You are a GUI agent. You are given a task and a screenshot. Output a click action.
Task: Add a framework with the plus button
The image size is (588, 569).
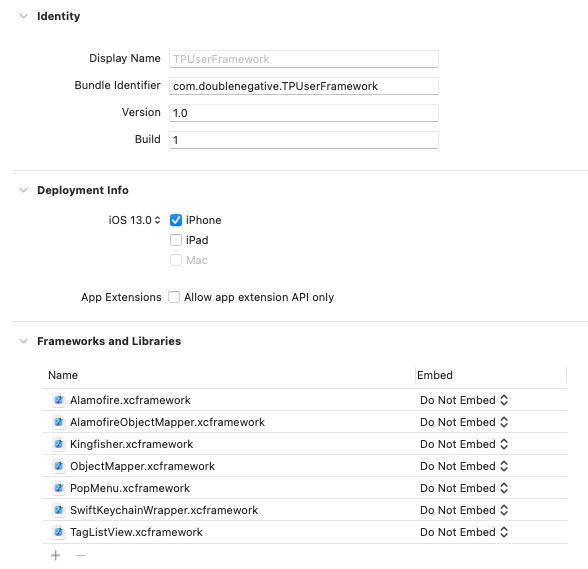(x=56, y=555)
